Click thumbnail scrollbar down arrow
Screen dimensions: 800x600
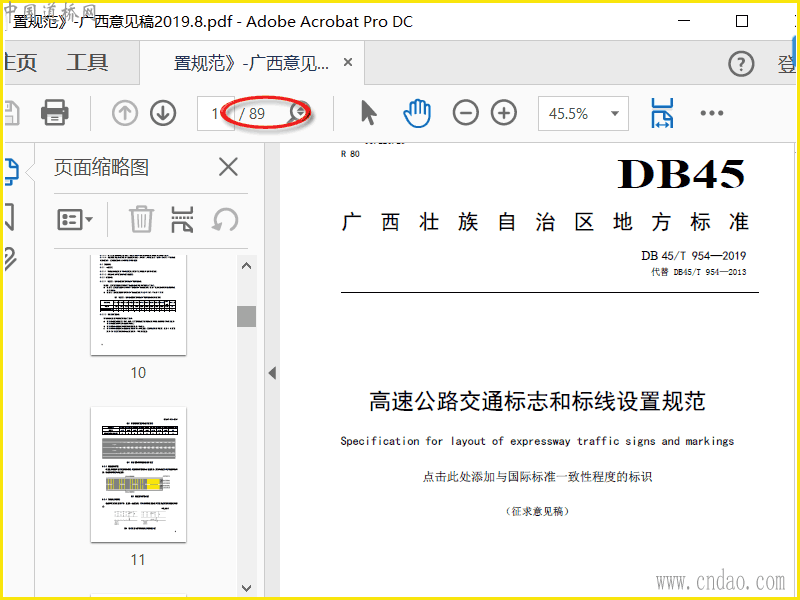[246, 588]
